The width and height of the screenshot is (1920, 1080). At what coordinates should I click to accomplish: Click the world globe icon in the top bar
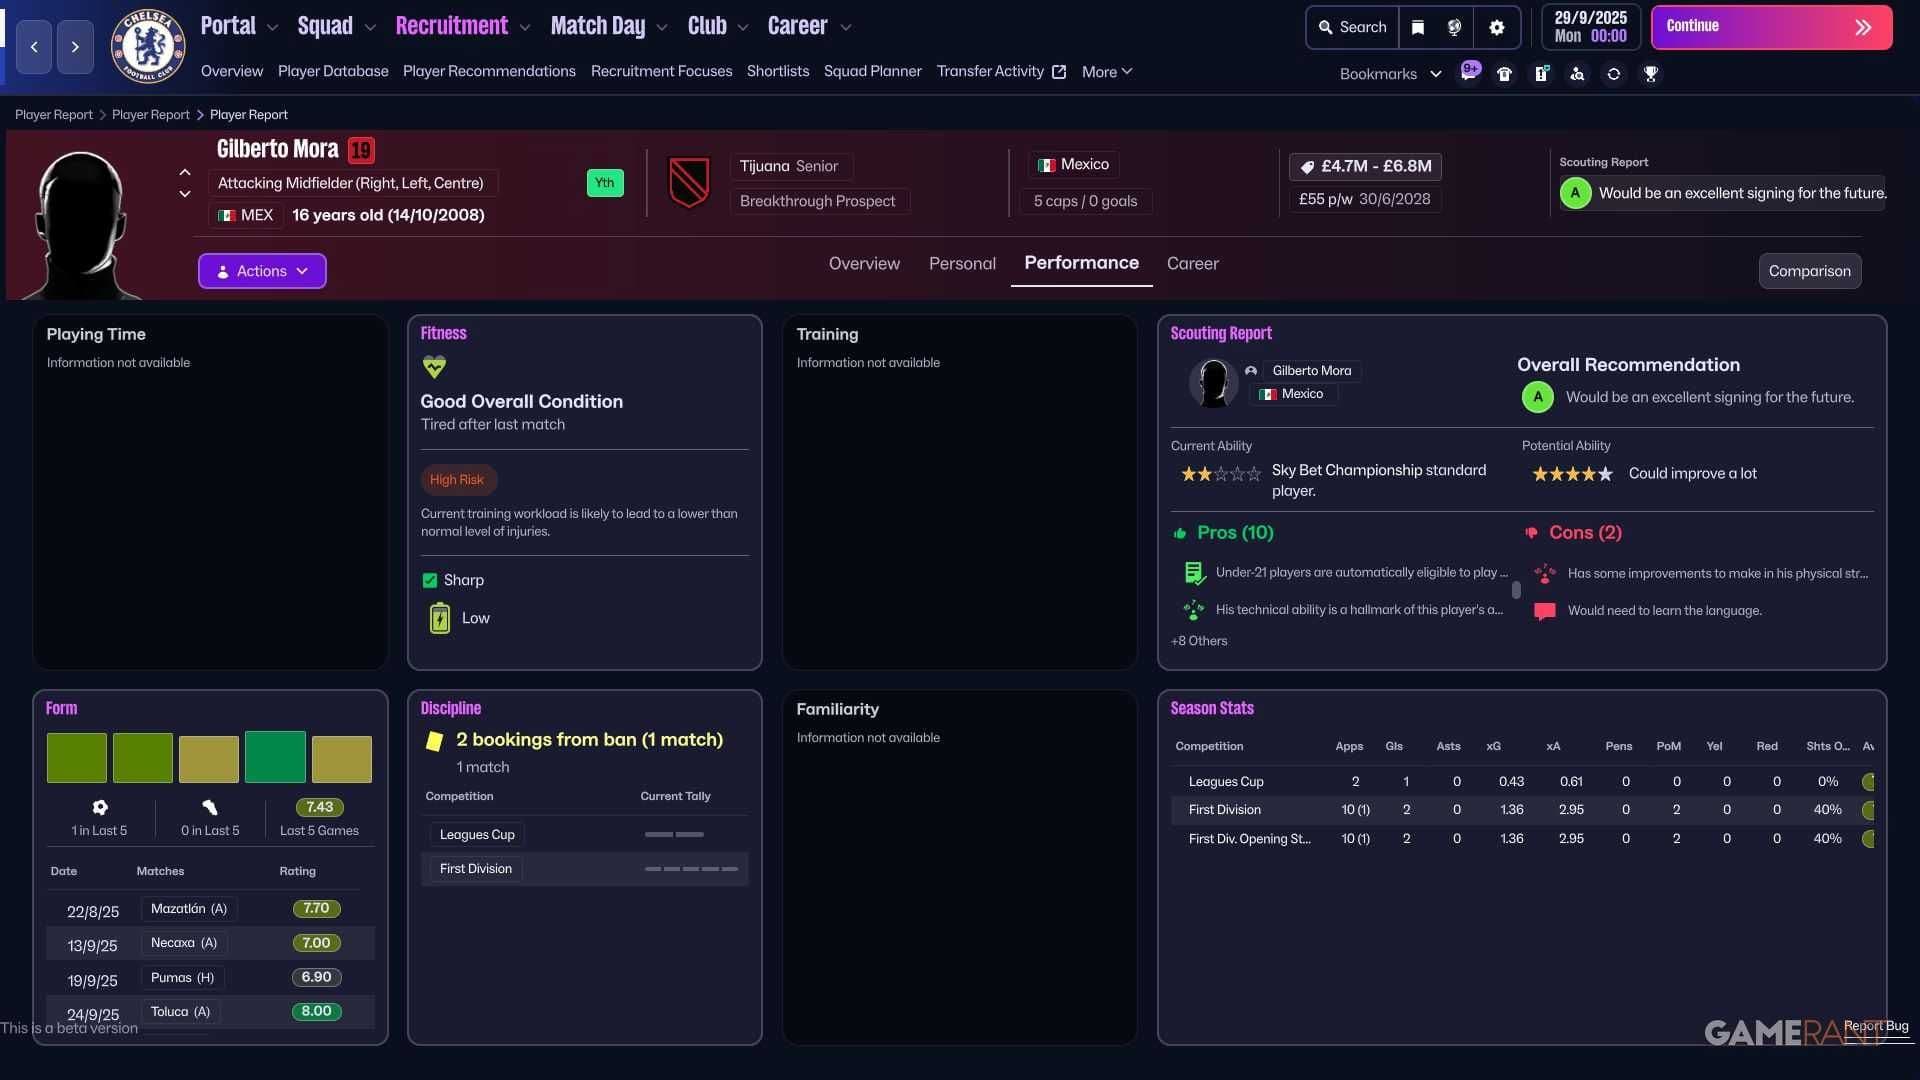(x=1455, y=28)
